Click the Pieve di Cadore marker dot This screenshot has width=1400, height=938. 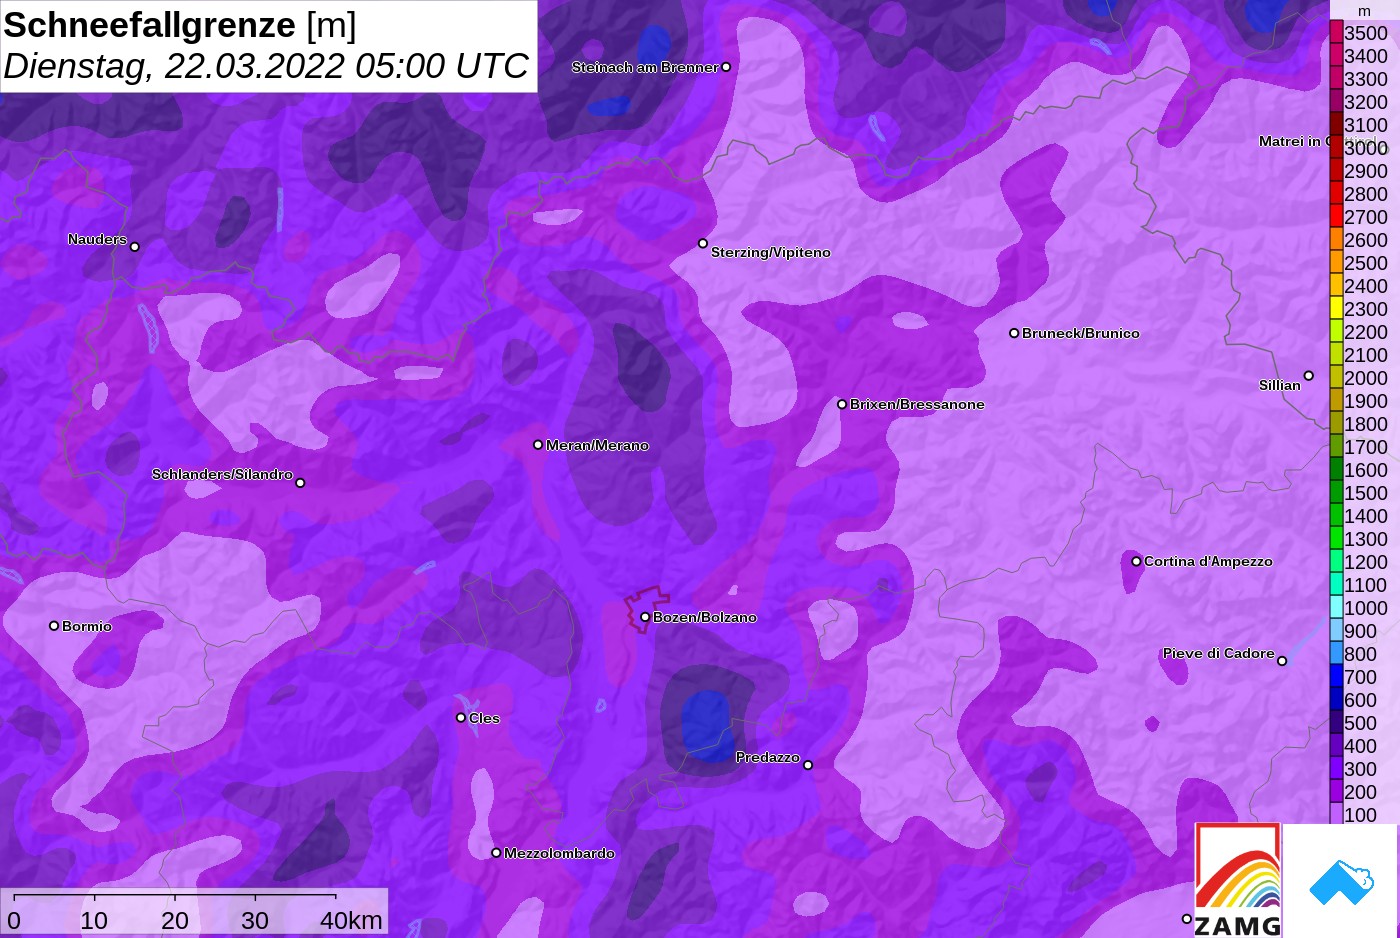point(1282,660)
